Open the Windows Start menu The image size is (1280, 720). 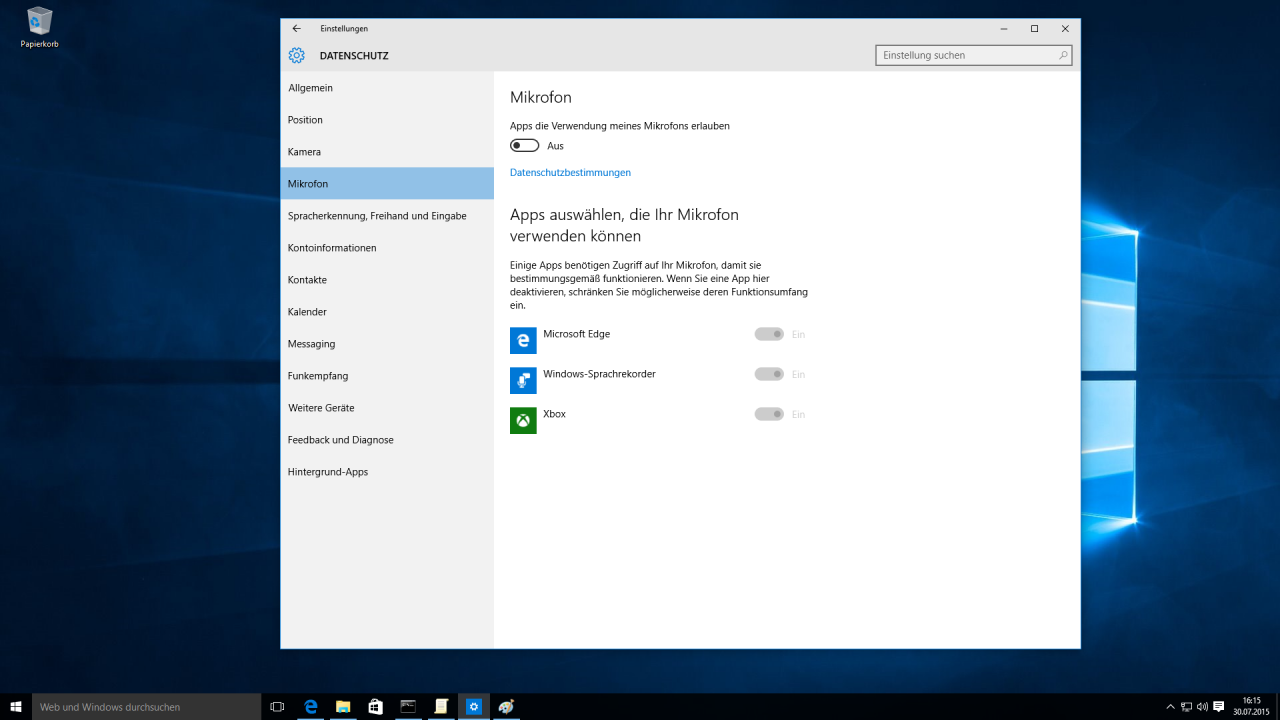[x=16, y=707]
